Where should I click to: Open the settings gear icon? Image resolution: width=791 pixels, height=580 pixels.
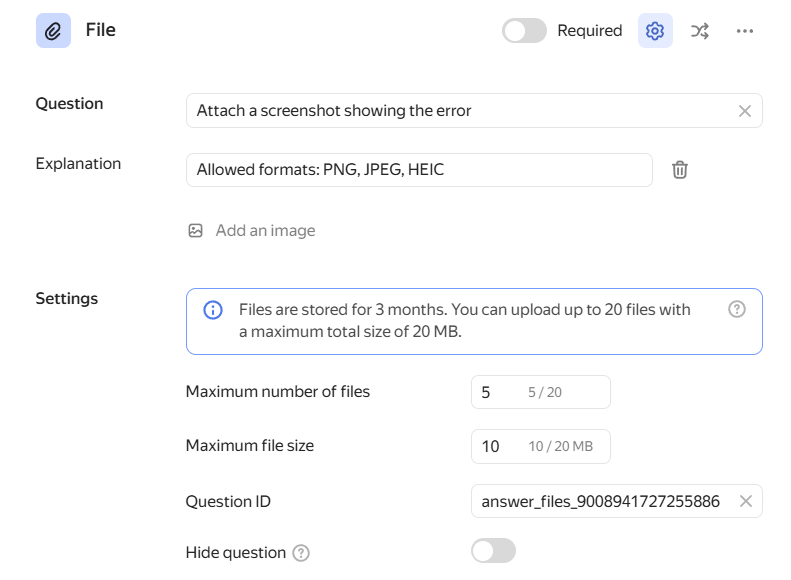pyautogui.click(x=655, y=31)
